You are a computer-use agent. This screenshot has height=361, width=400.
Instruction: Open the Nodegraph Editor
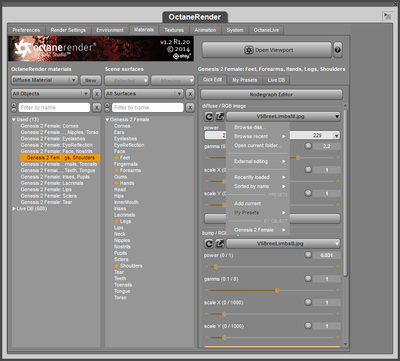(x=271, y=95)
